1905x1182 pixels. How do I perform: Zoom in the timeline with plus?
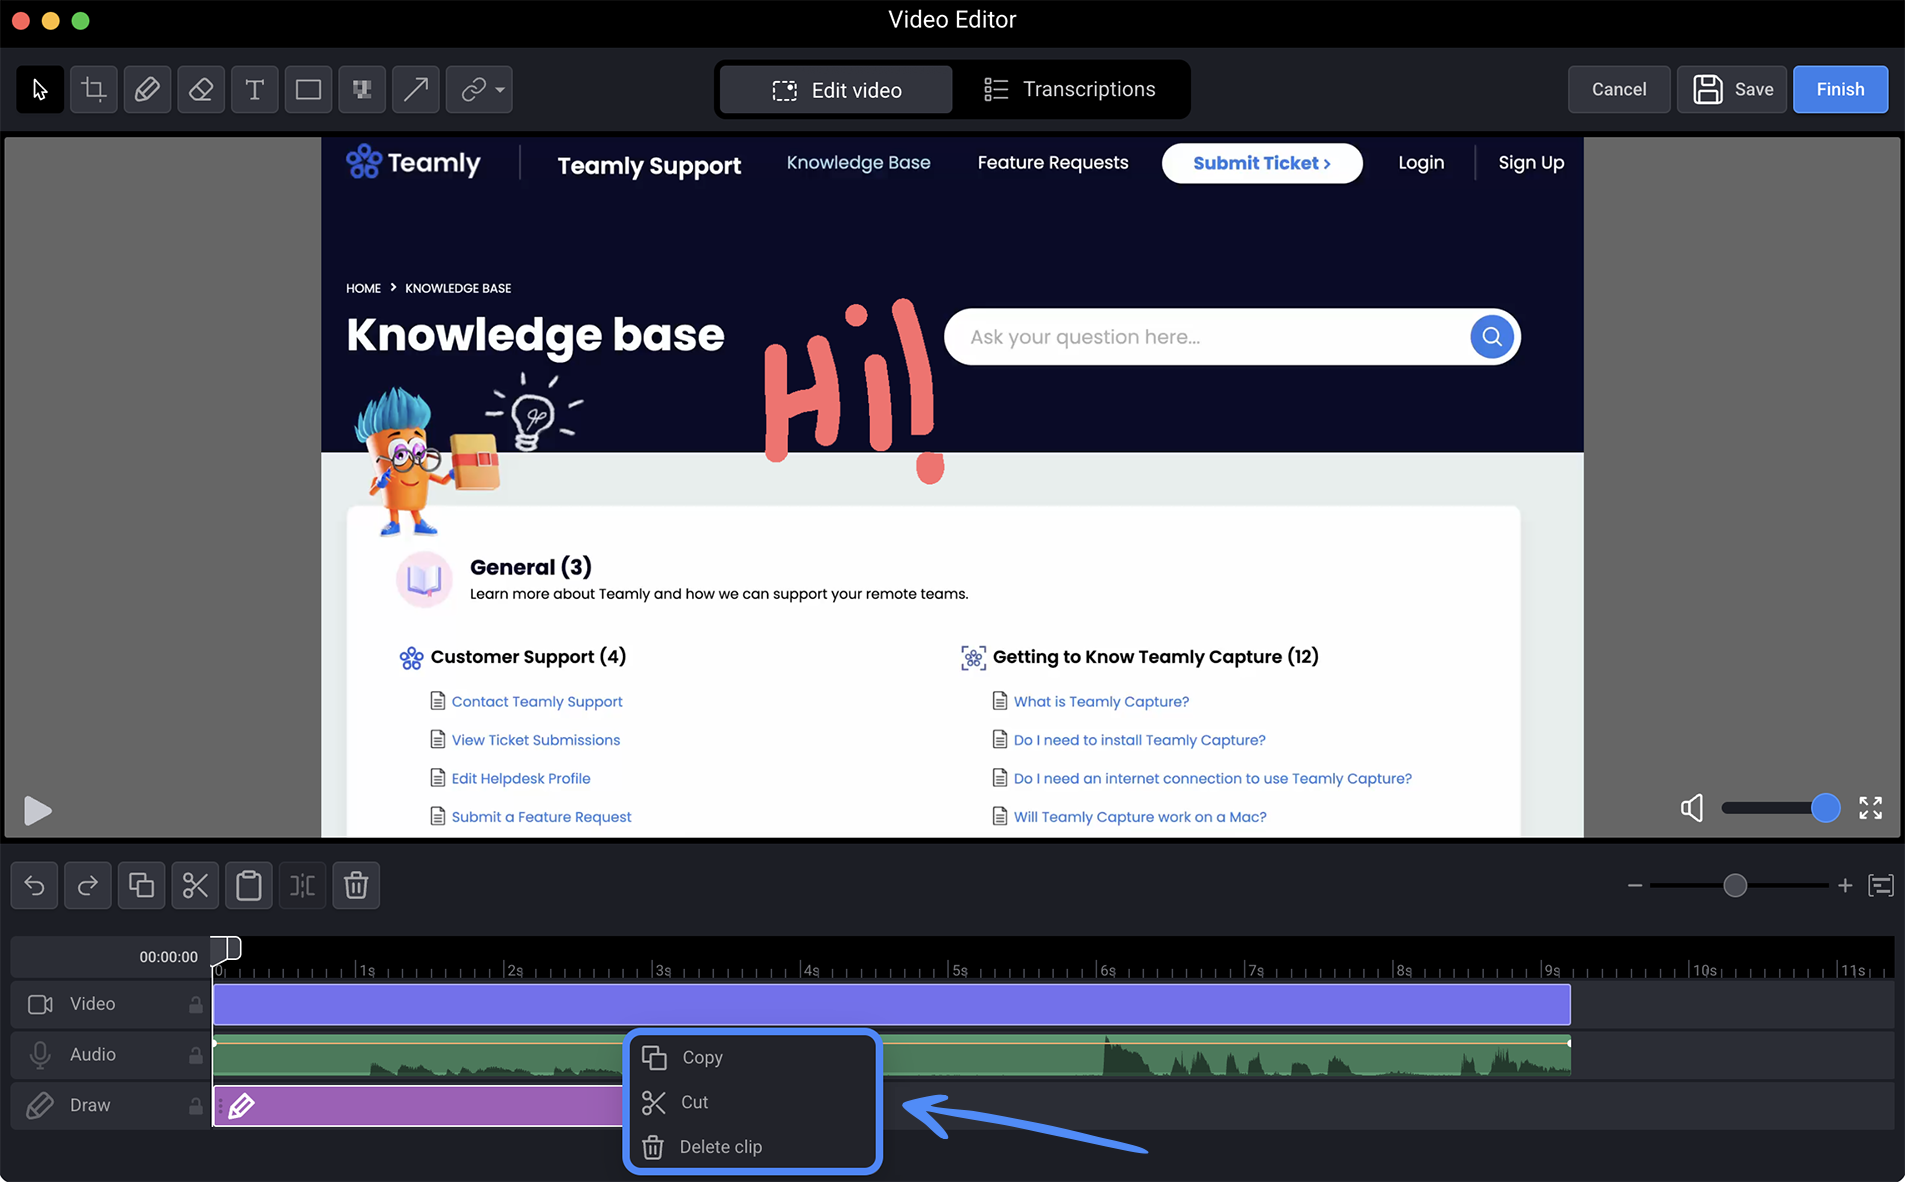pyautogui.click(x=1845, y=885)
